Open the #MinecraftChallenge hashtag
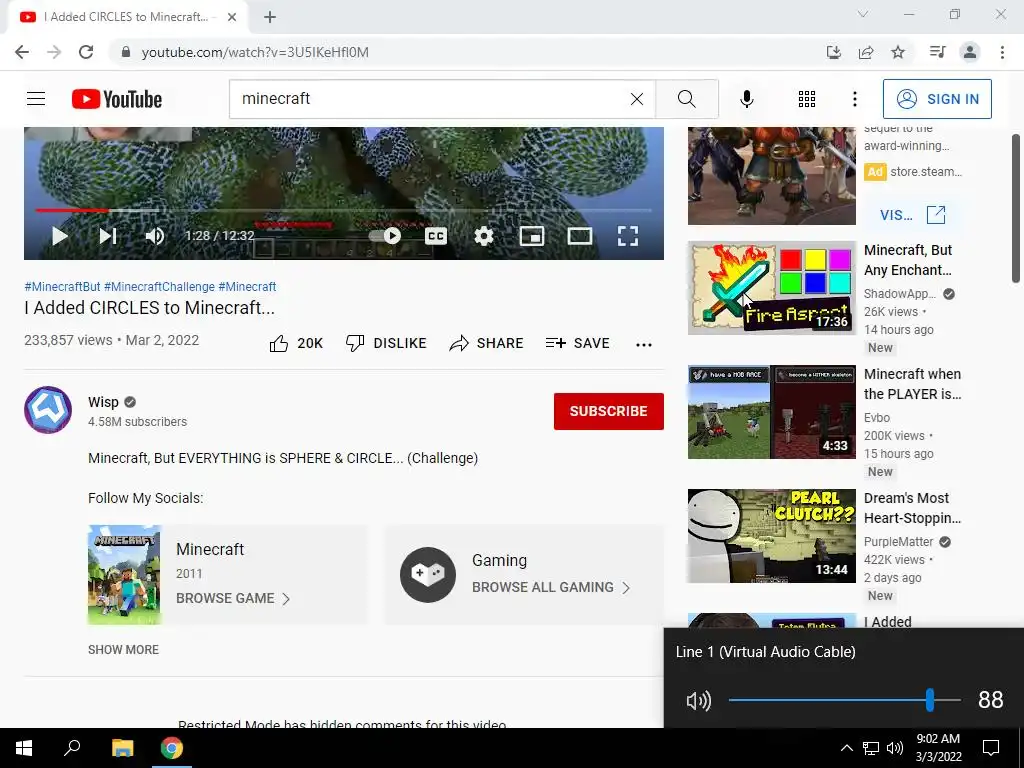Viewport: 1024px width, 768px height. (x=159, y=287)
